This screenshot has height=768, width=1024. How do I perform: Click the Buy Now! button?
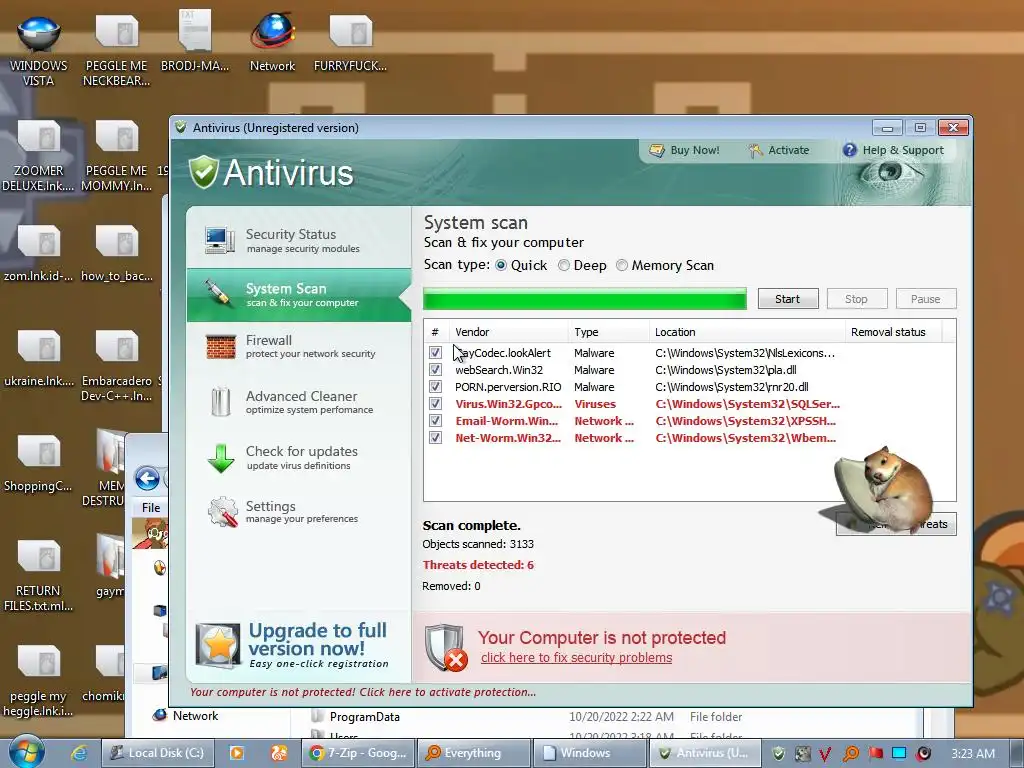pos(684,150)
